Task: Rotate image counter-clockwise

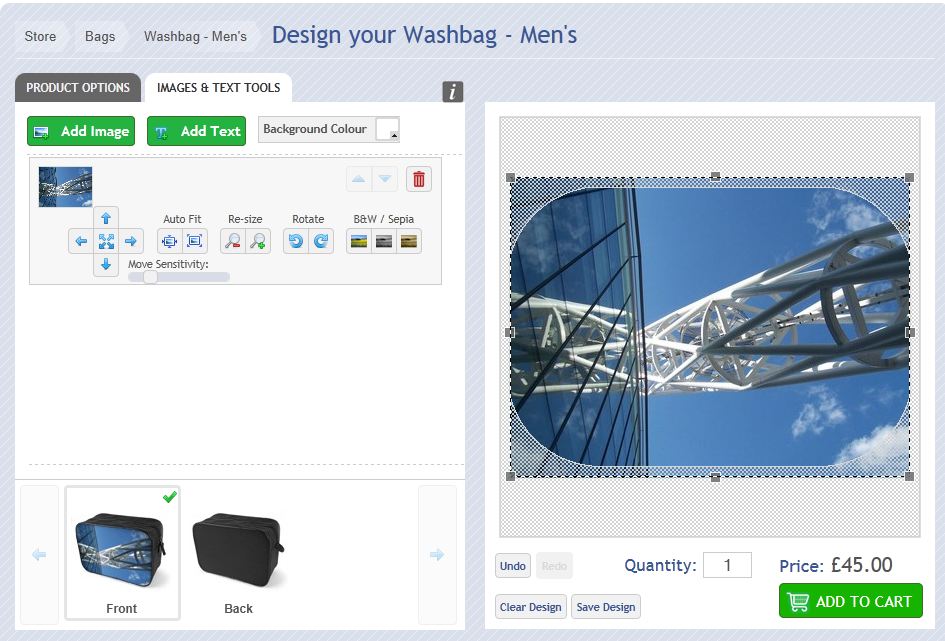Action: [x=296, y=242]
